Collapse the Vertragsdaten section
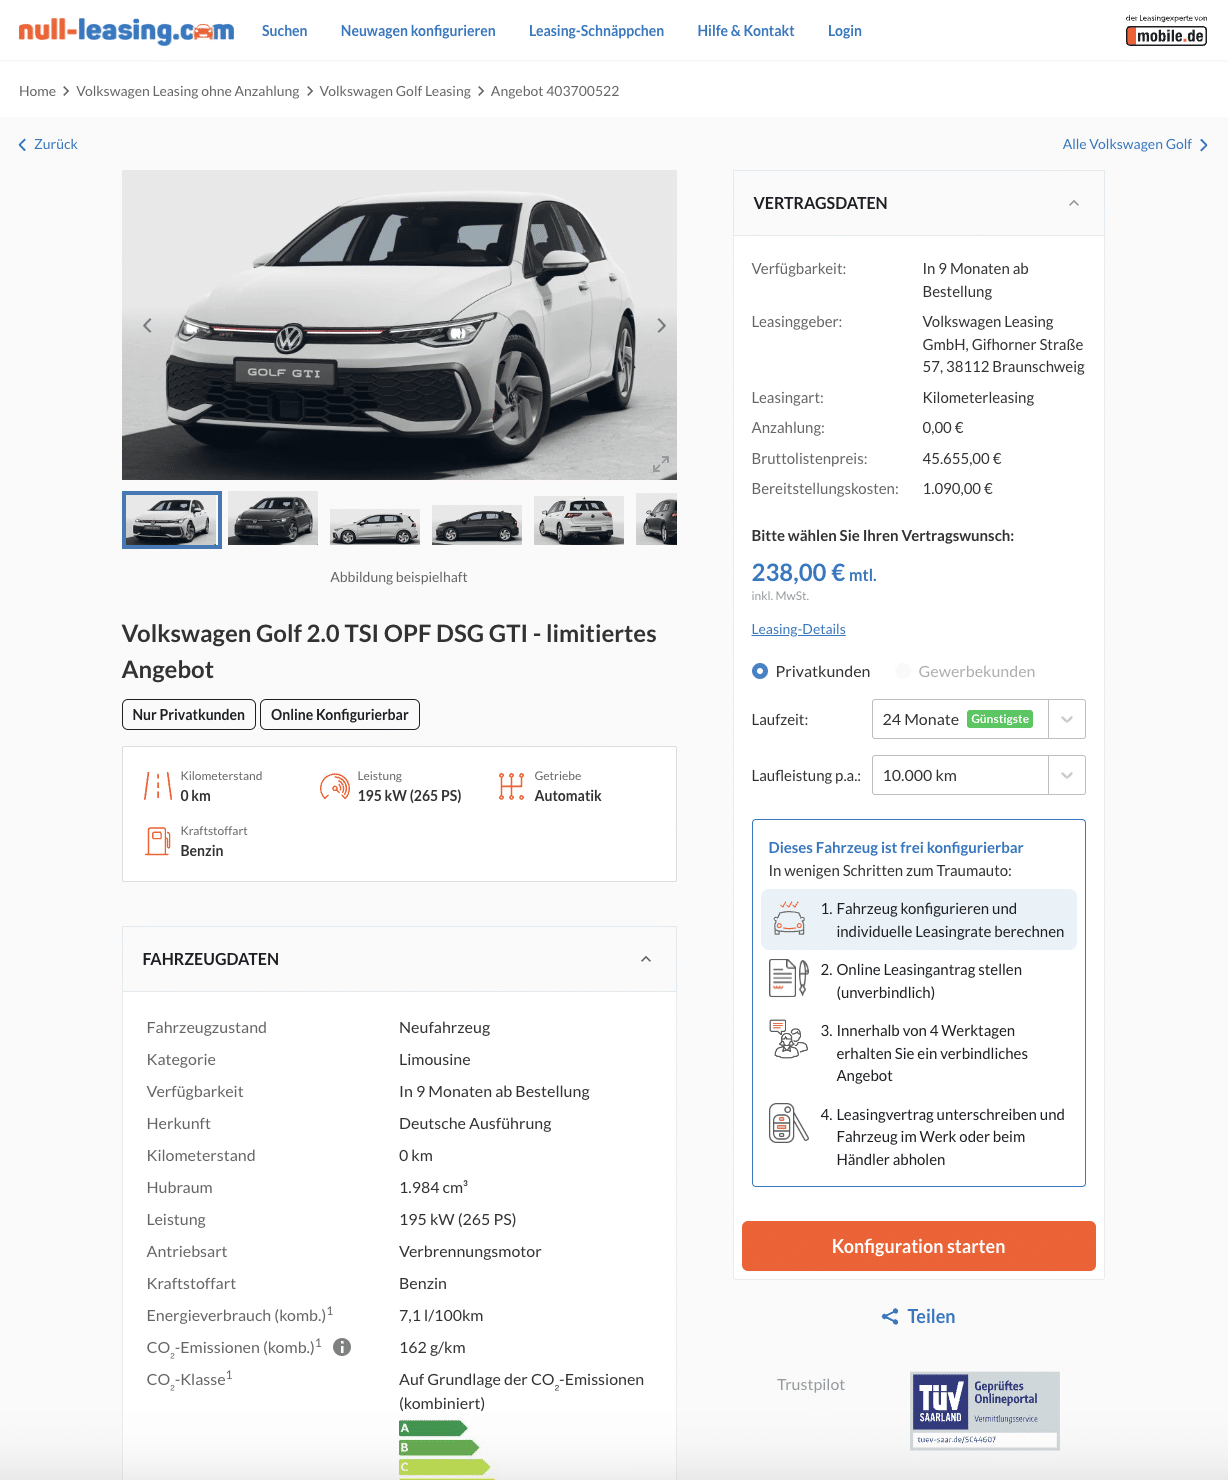The image size is (1228, 1480). click(x=1073, y=203)
